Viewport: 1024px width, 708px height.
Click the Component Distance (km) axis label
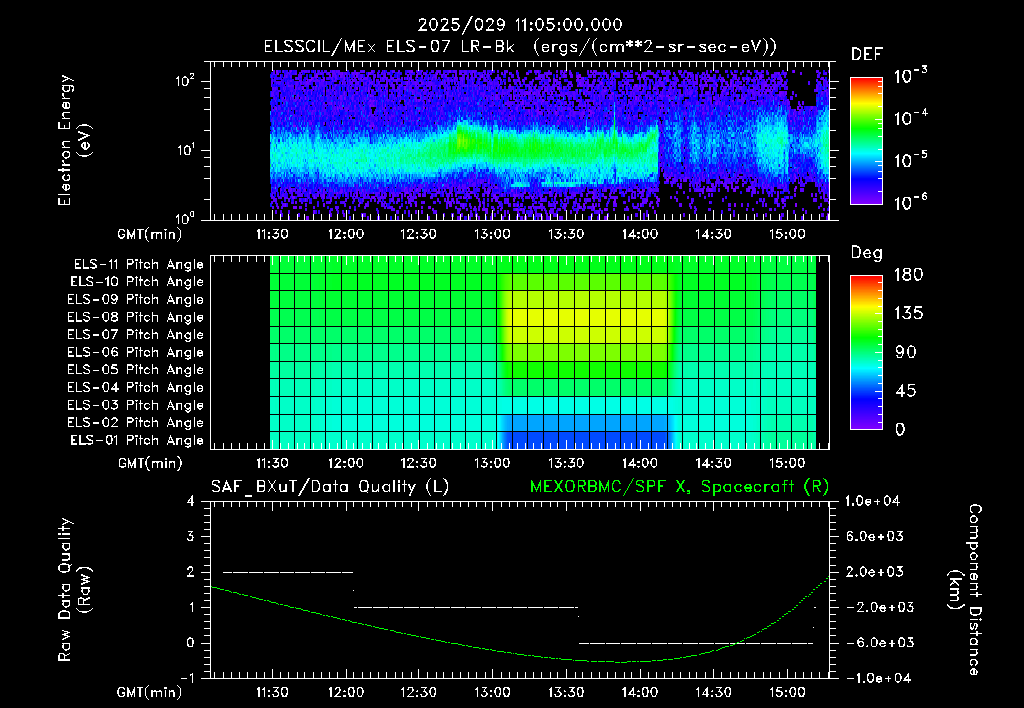[x=965, y=590]
